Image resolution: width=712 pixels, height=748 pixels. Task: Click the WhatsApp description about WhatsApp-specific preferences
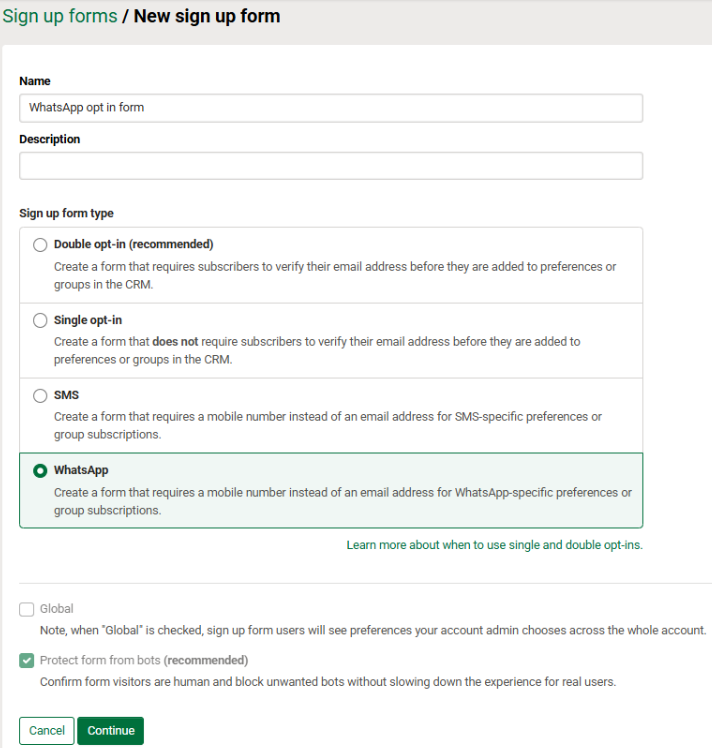[x=342, y=501]
